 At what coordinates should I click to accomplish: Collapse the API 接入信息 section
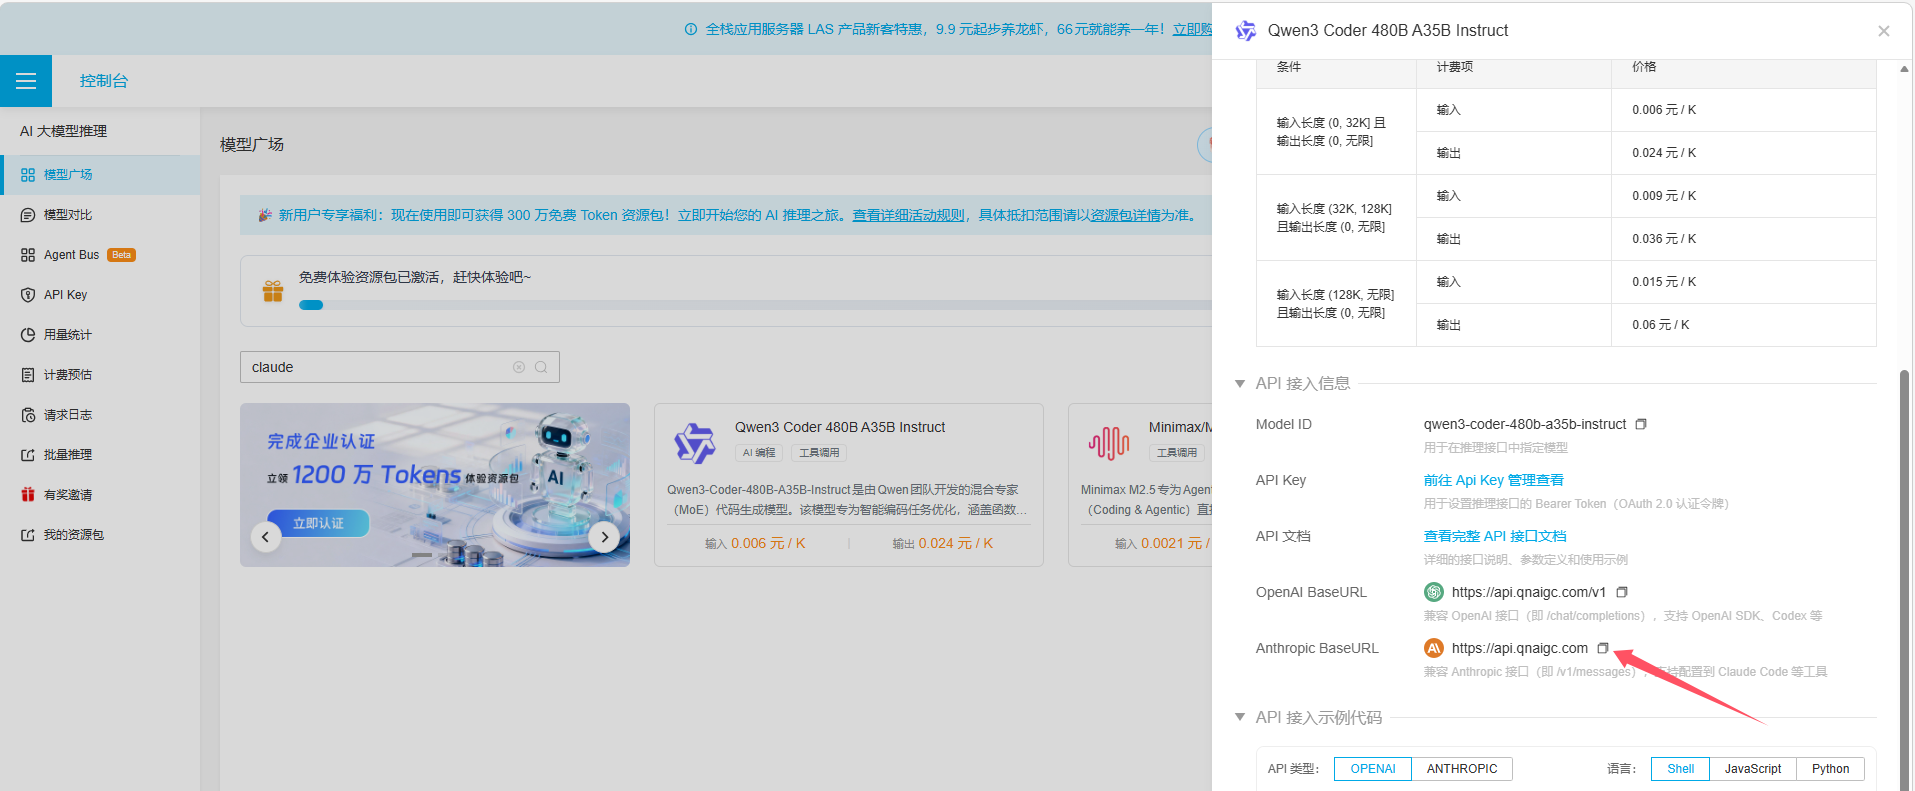coord(1240,383)
